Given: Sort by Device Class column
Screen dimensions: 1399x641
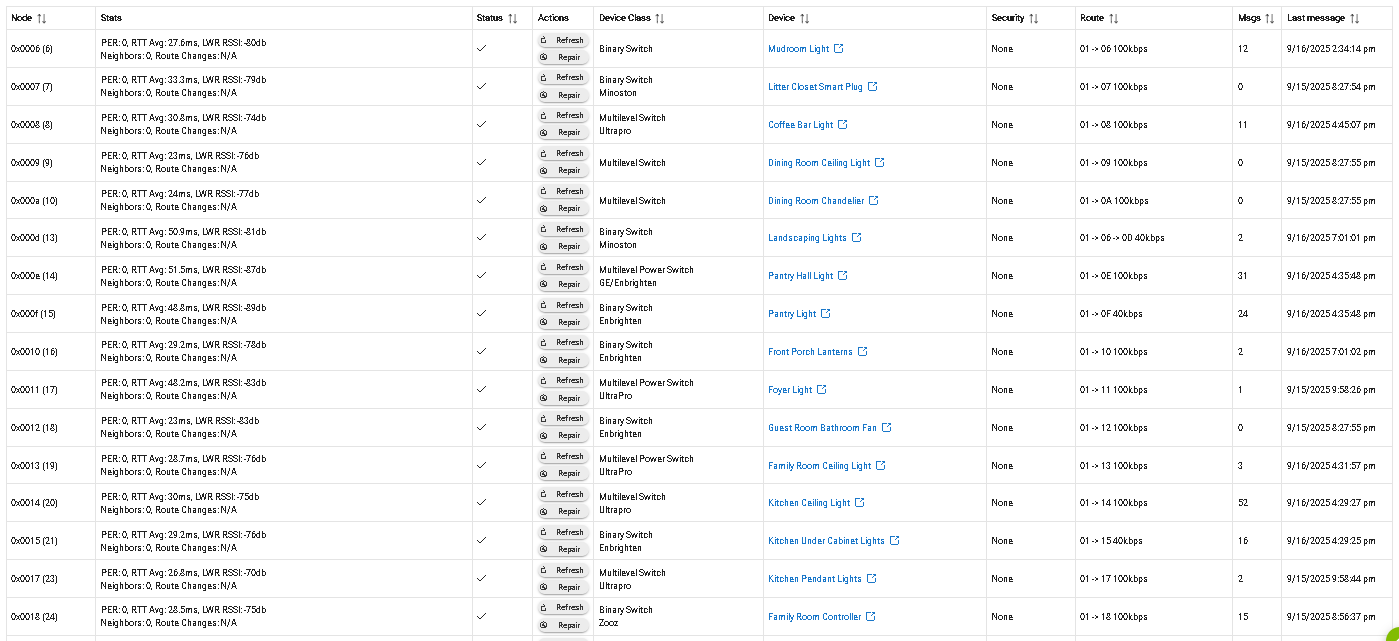Looking at the screenshot, I should (660, 18).
